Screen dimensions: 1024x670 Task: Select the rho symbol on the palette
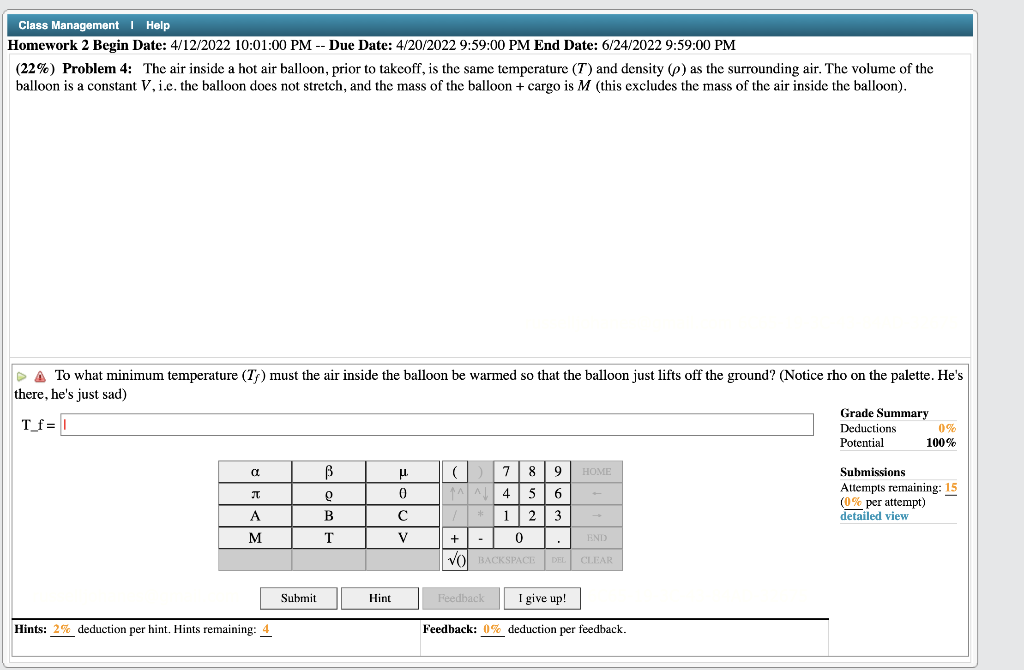[329, 493]
